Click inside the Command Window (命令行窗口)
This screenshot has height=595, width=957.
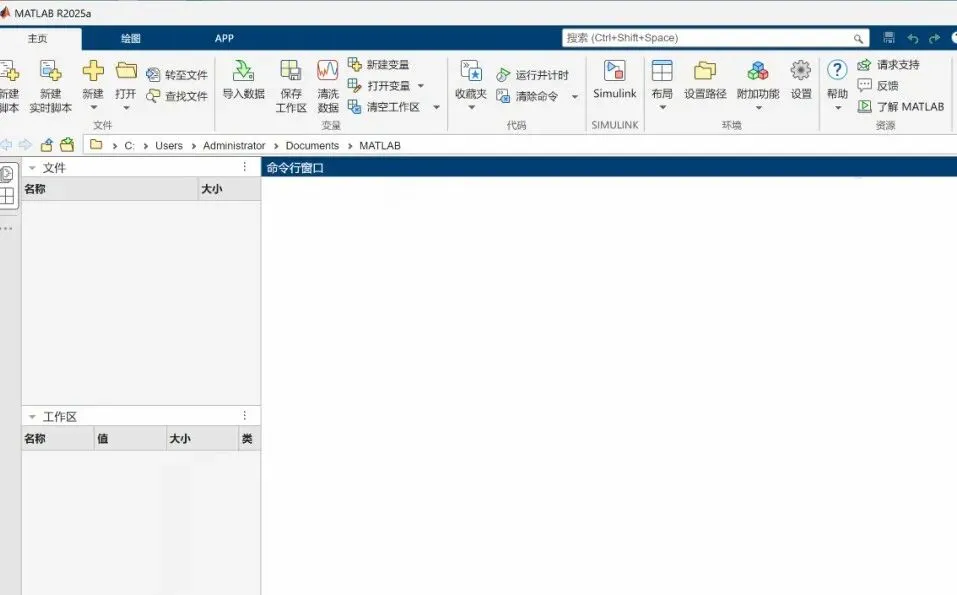(x=609, y=386)
